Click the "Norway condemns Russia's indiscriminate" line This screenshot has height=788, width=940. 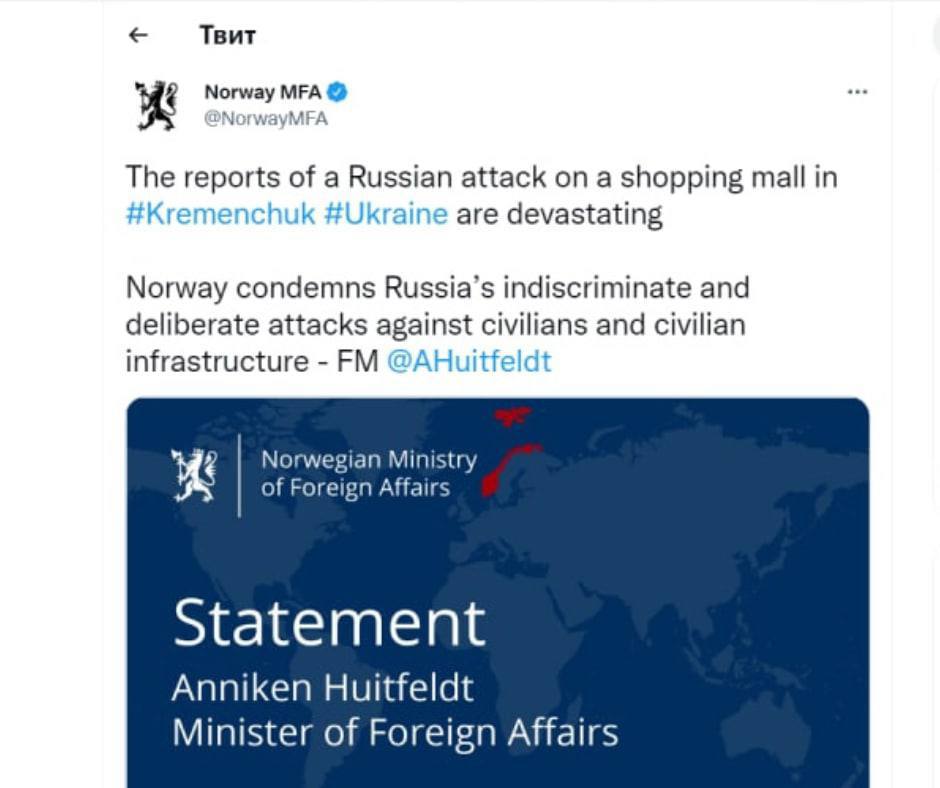click(x=437, y=288)
